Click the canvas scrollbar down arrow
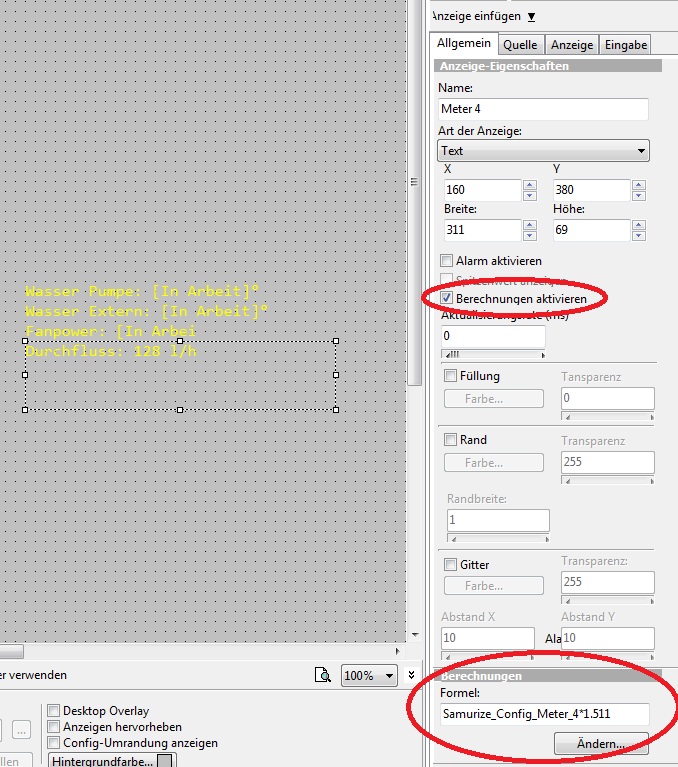Viewport: 678px width, 767px height. pos(415,635)
